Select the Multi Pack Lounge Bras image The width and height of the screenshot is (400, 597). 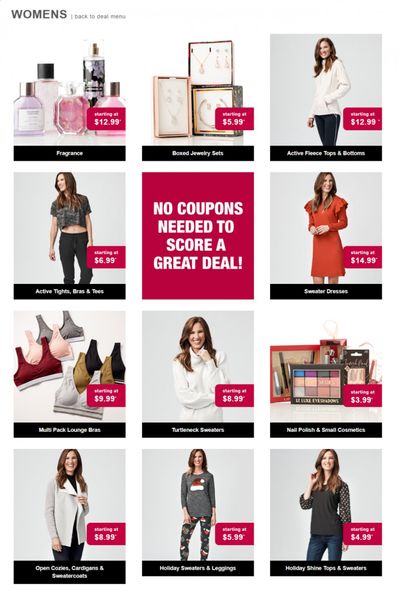70,366
